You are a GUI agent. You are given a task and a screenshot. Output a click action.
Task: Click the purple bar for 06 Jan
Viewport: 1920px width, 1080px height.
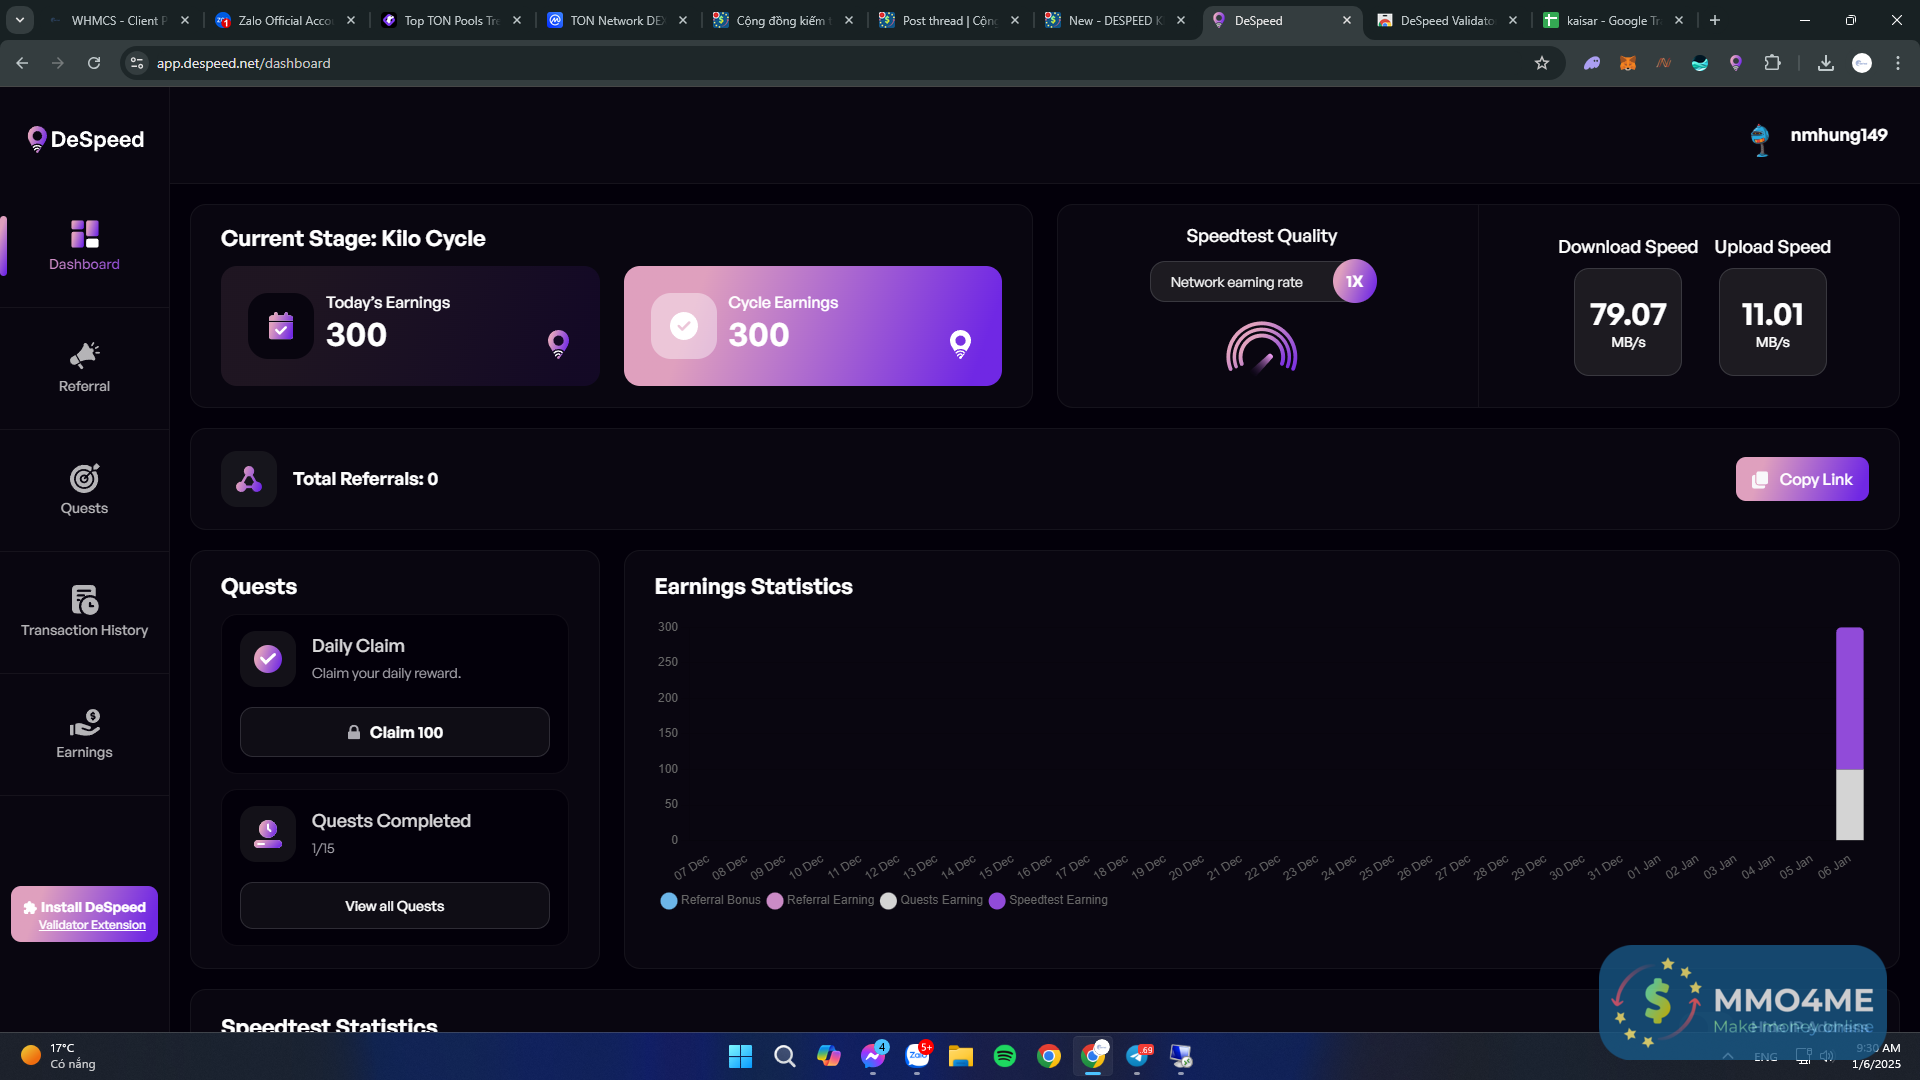pyautogui.click(x=1849, y=698)
